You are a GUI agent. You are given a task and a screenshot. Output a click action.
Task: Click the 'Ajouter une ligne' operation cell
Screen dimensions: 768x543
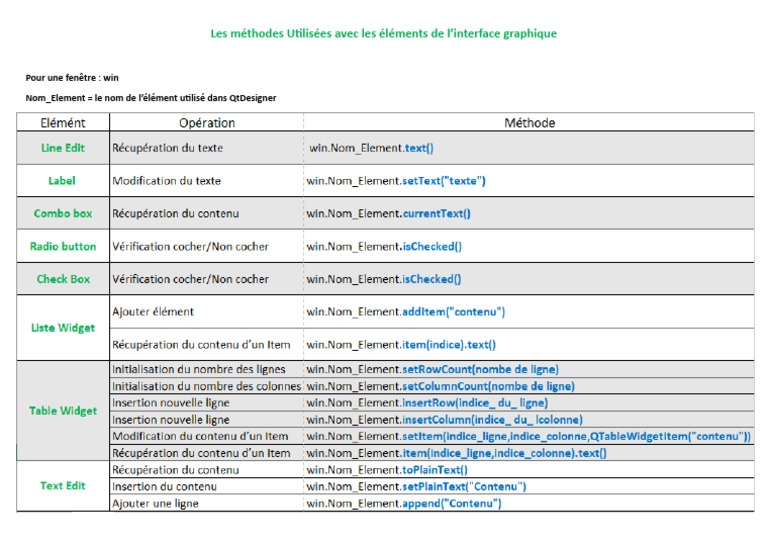155,503
